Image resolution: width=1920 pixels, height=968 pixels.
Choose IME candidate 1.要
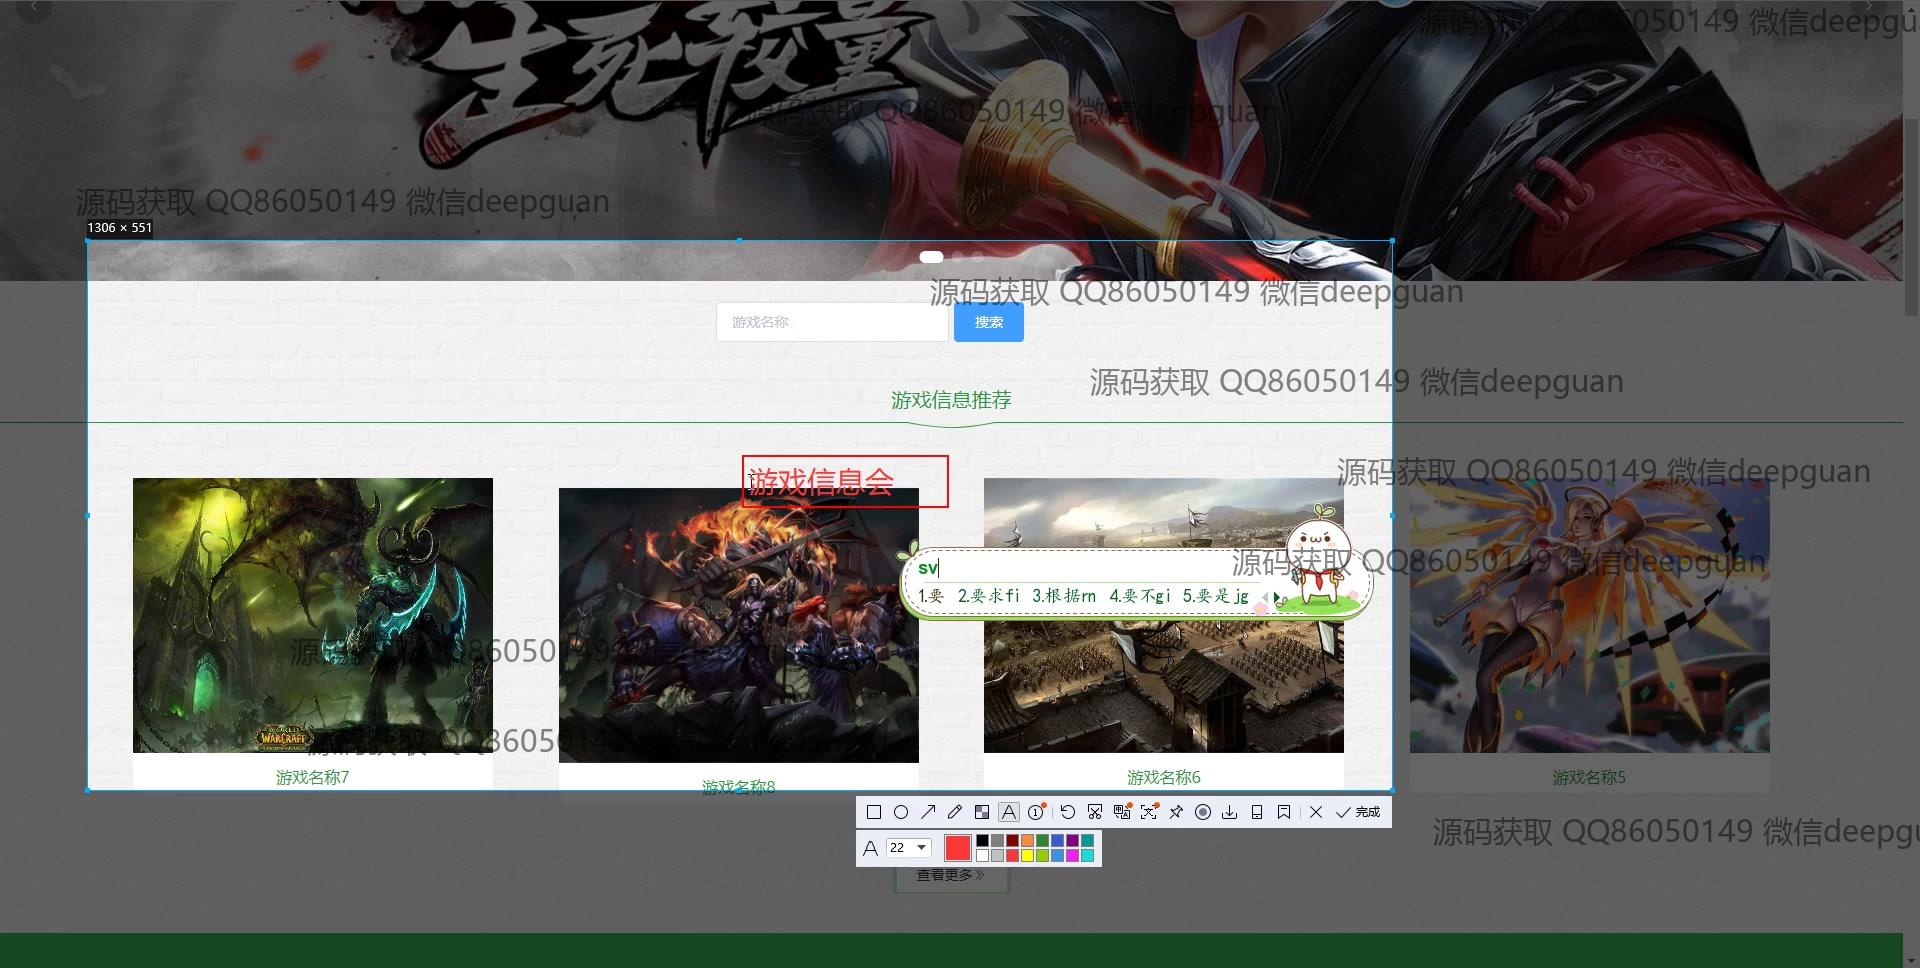pos(931,596)
